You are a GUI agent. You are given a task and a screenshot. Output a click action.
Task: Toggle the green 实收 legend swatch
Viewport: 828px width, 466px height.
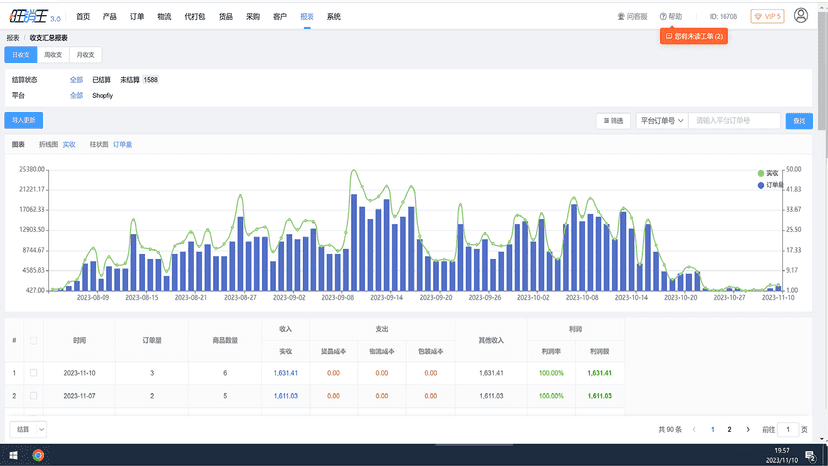(760, 173)
